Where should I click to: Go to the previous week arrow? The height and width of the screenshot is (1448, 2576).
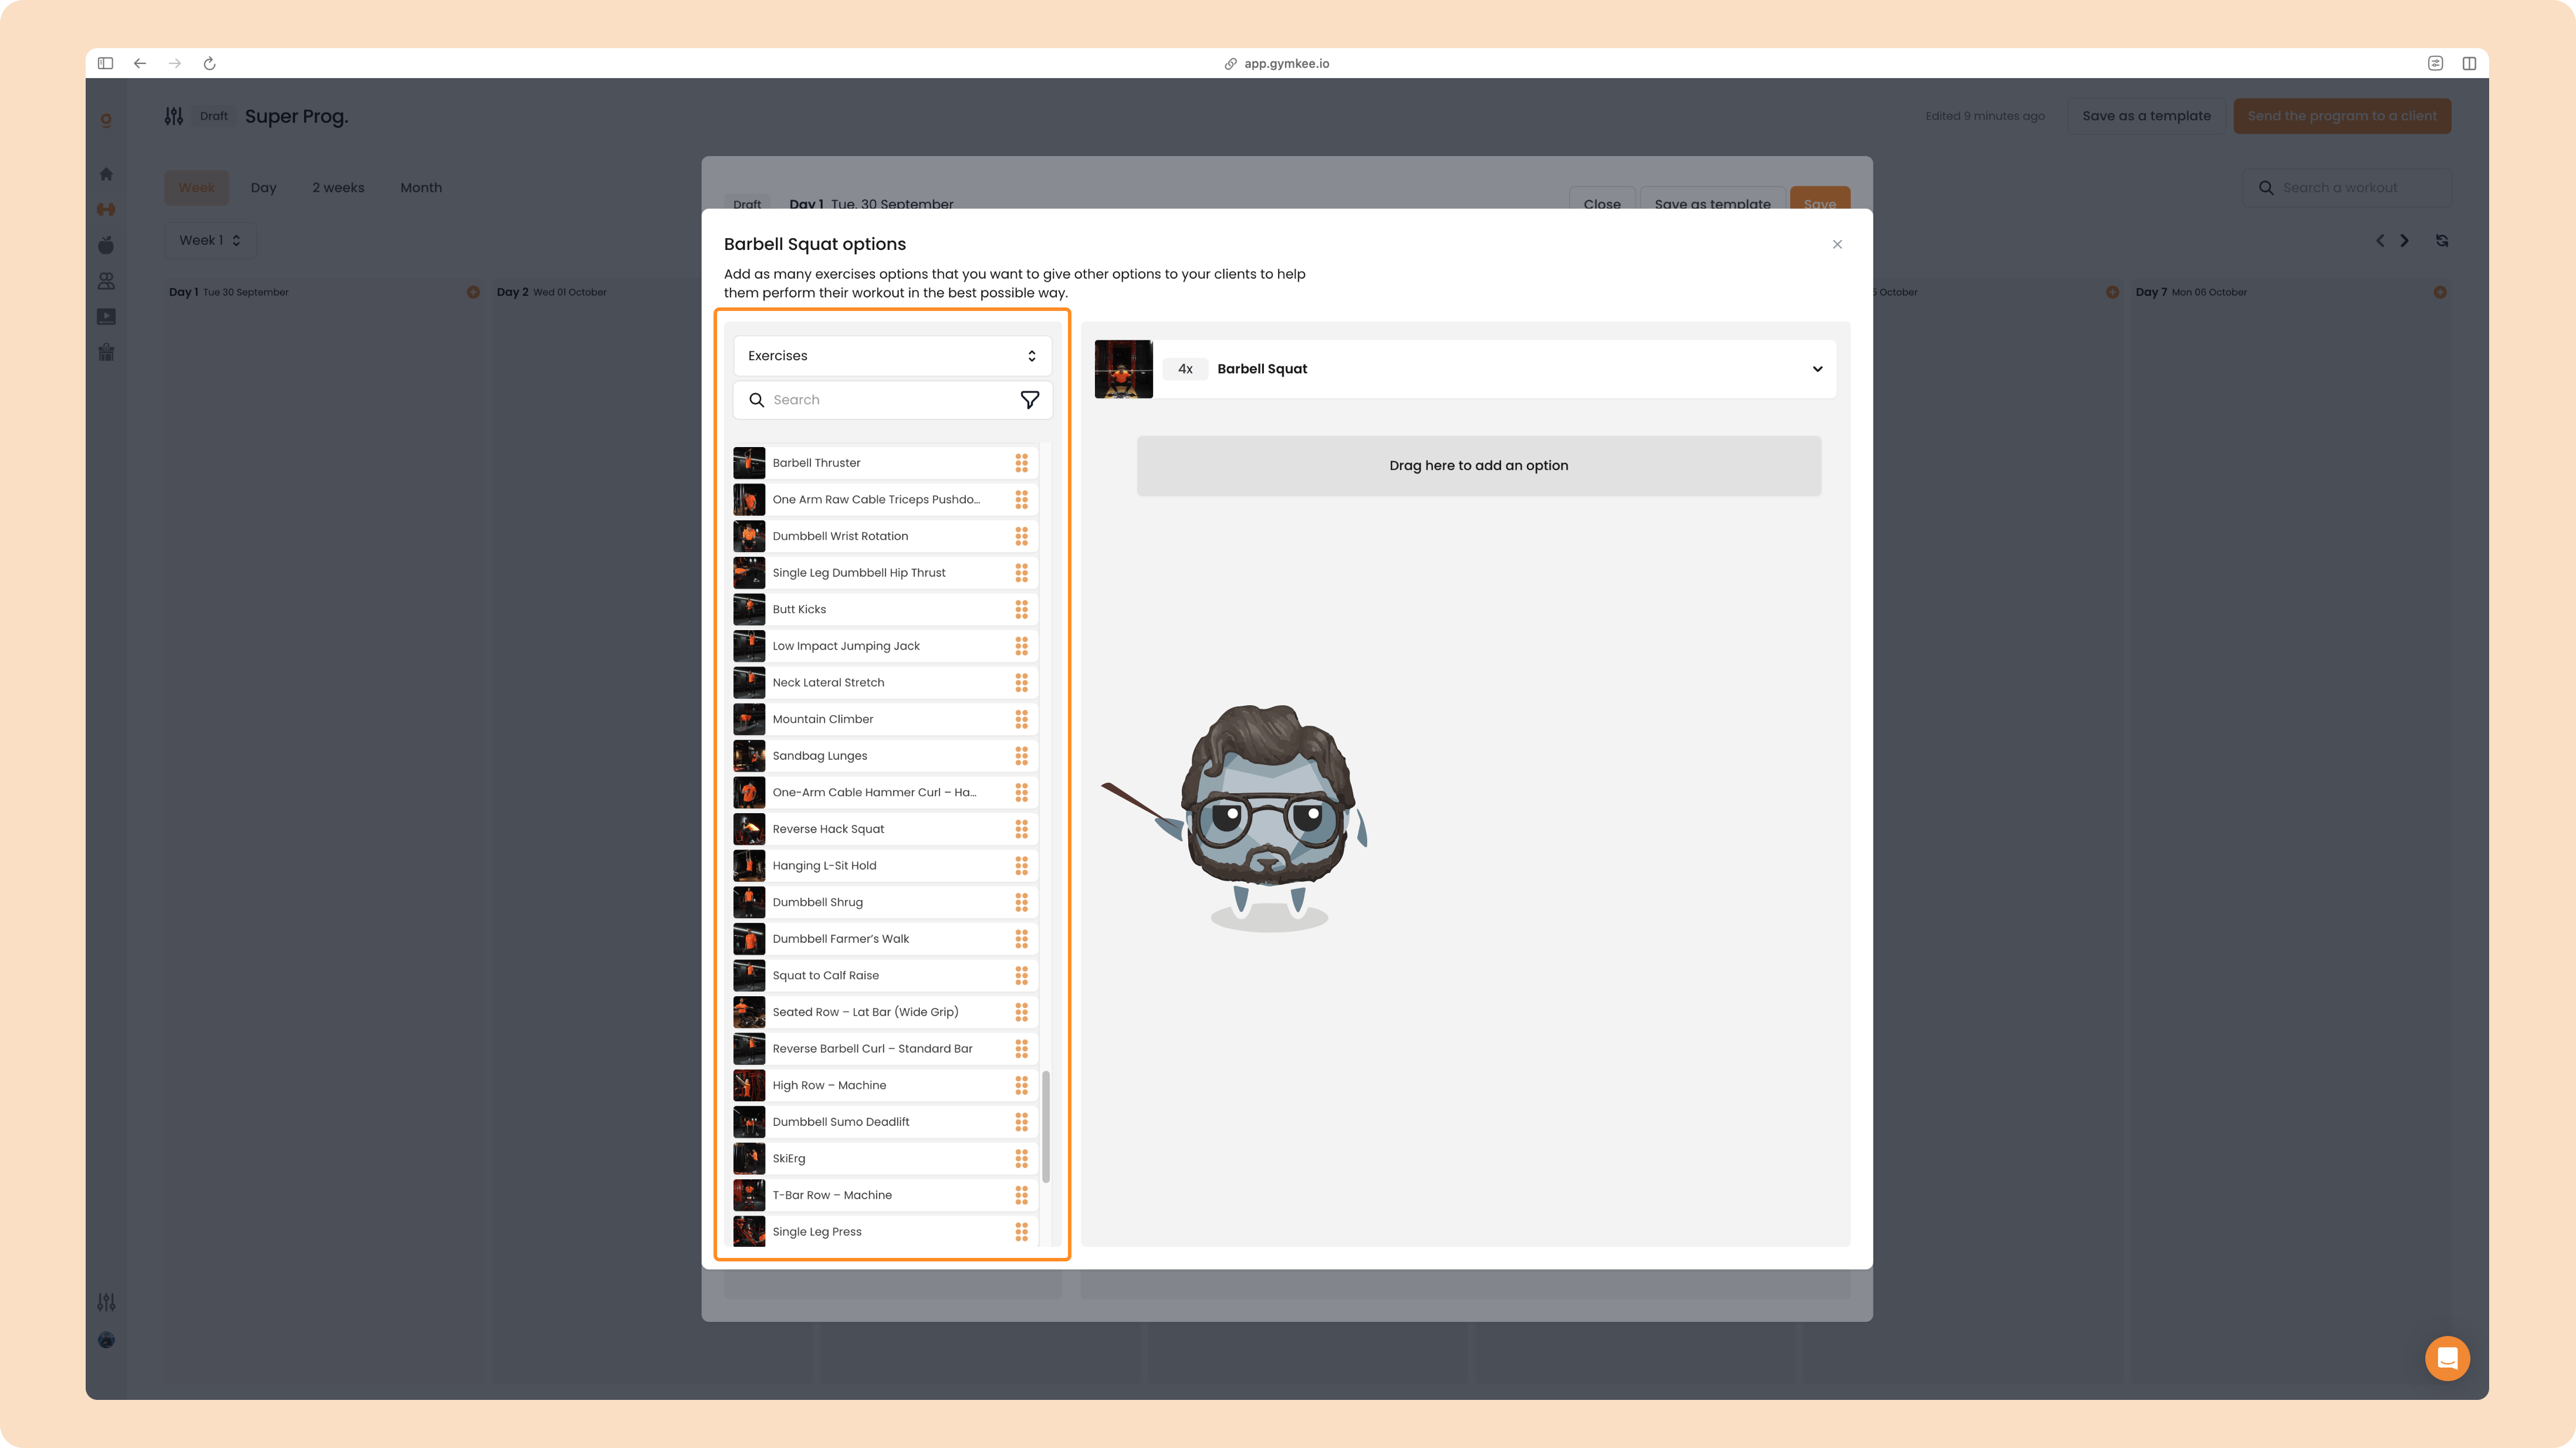(x=2380, y=241)
